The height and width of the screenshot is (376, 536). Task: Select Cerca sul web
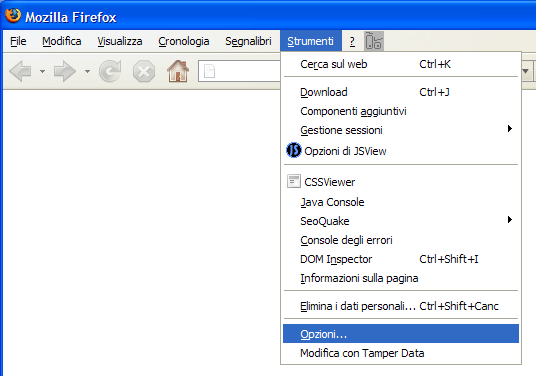coord(401,64)
